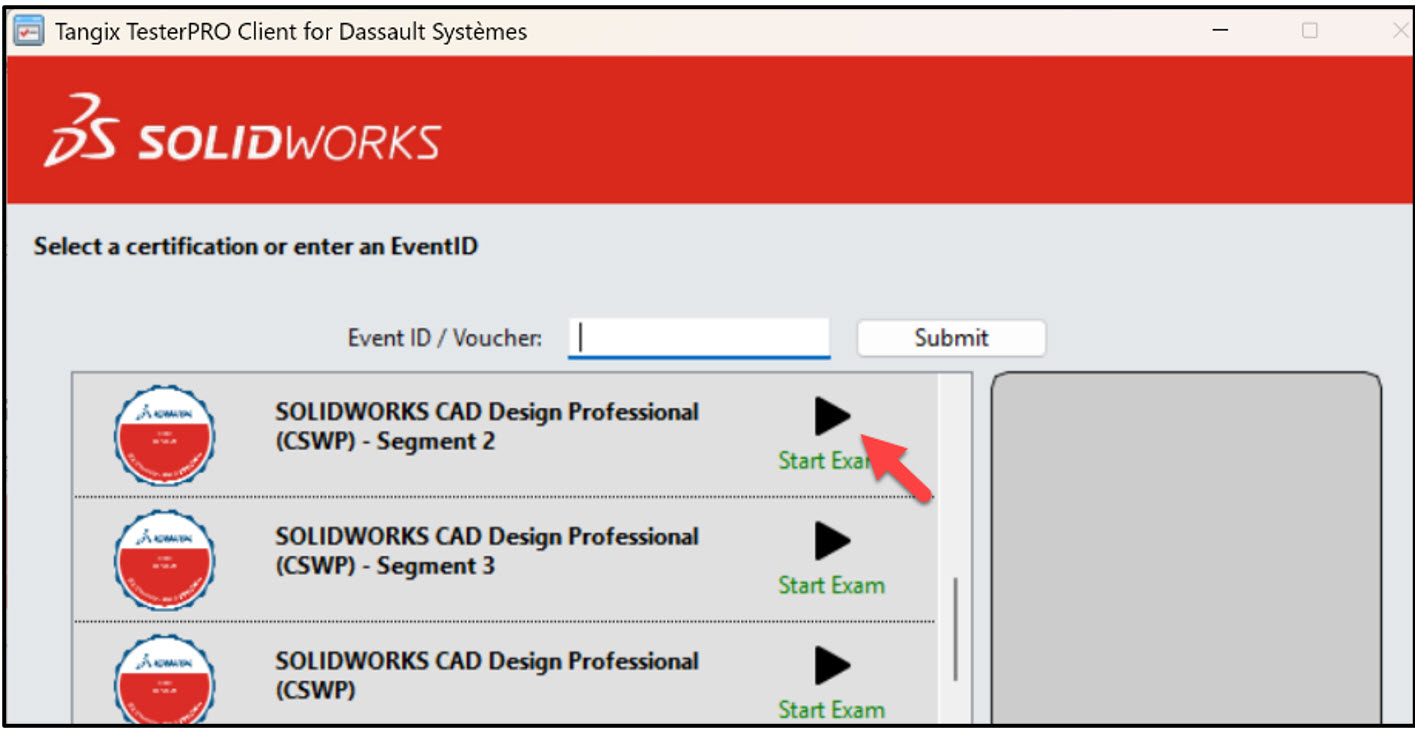Select the CSWP Segment 3 certification title
Screen dimensions: 1415x729
coord(487,551)
